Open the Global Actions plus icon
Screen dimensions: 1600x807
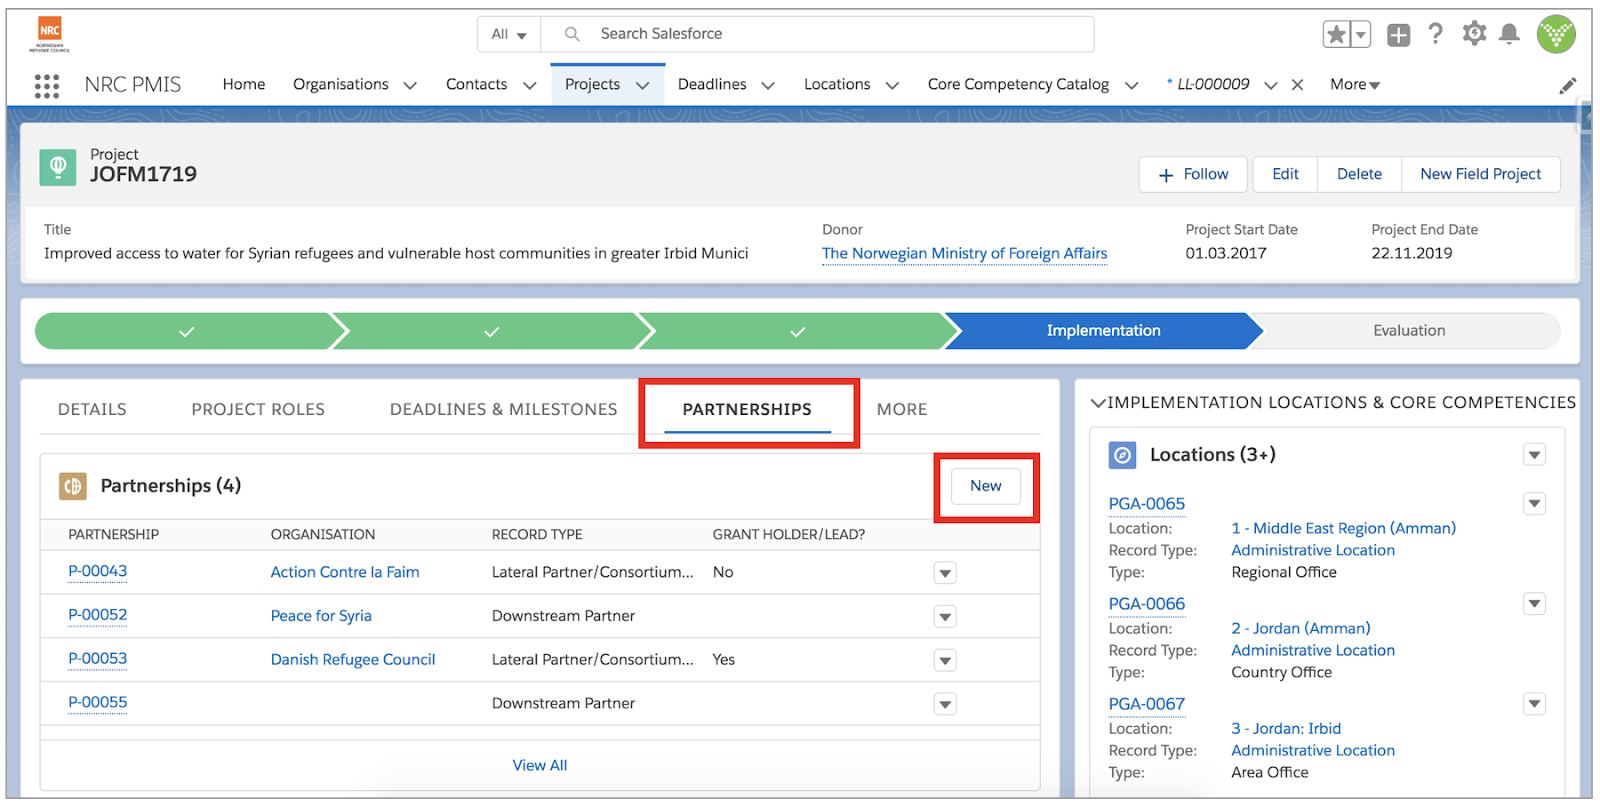(x=1398, y=35)
